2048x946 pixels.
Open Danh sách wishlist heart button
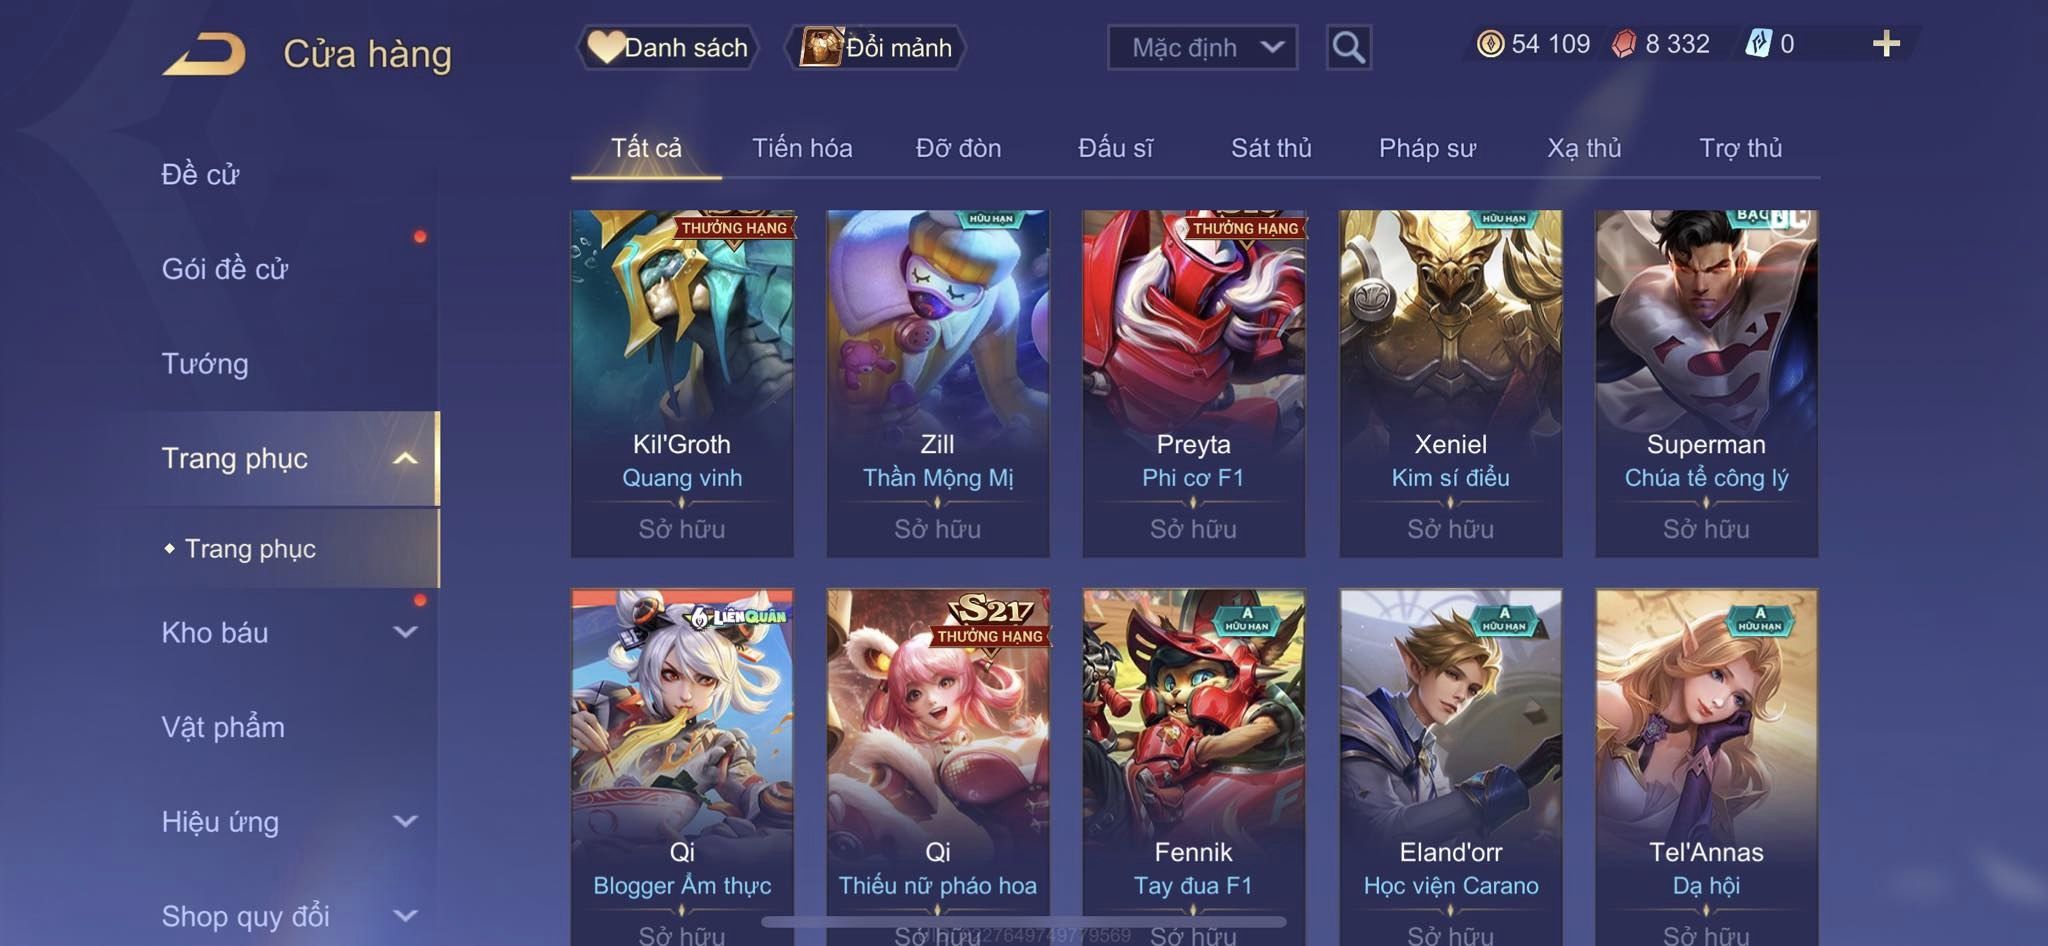click(x=668, y=47)
